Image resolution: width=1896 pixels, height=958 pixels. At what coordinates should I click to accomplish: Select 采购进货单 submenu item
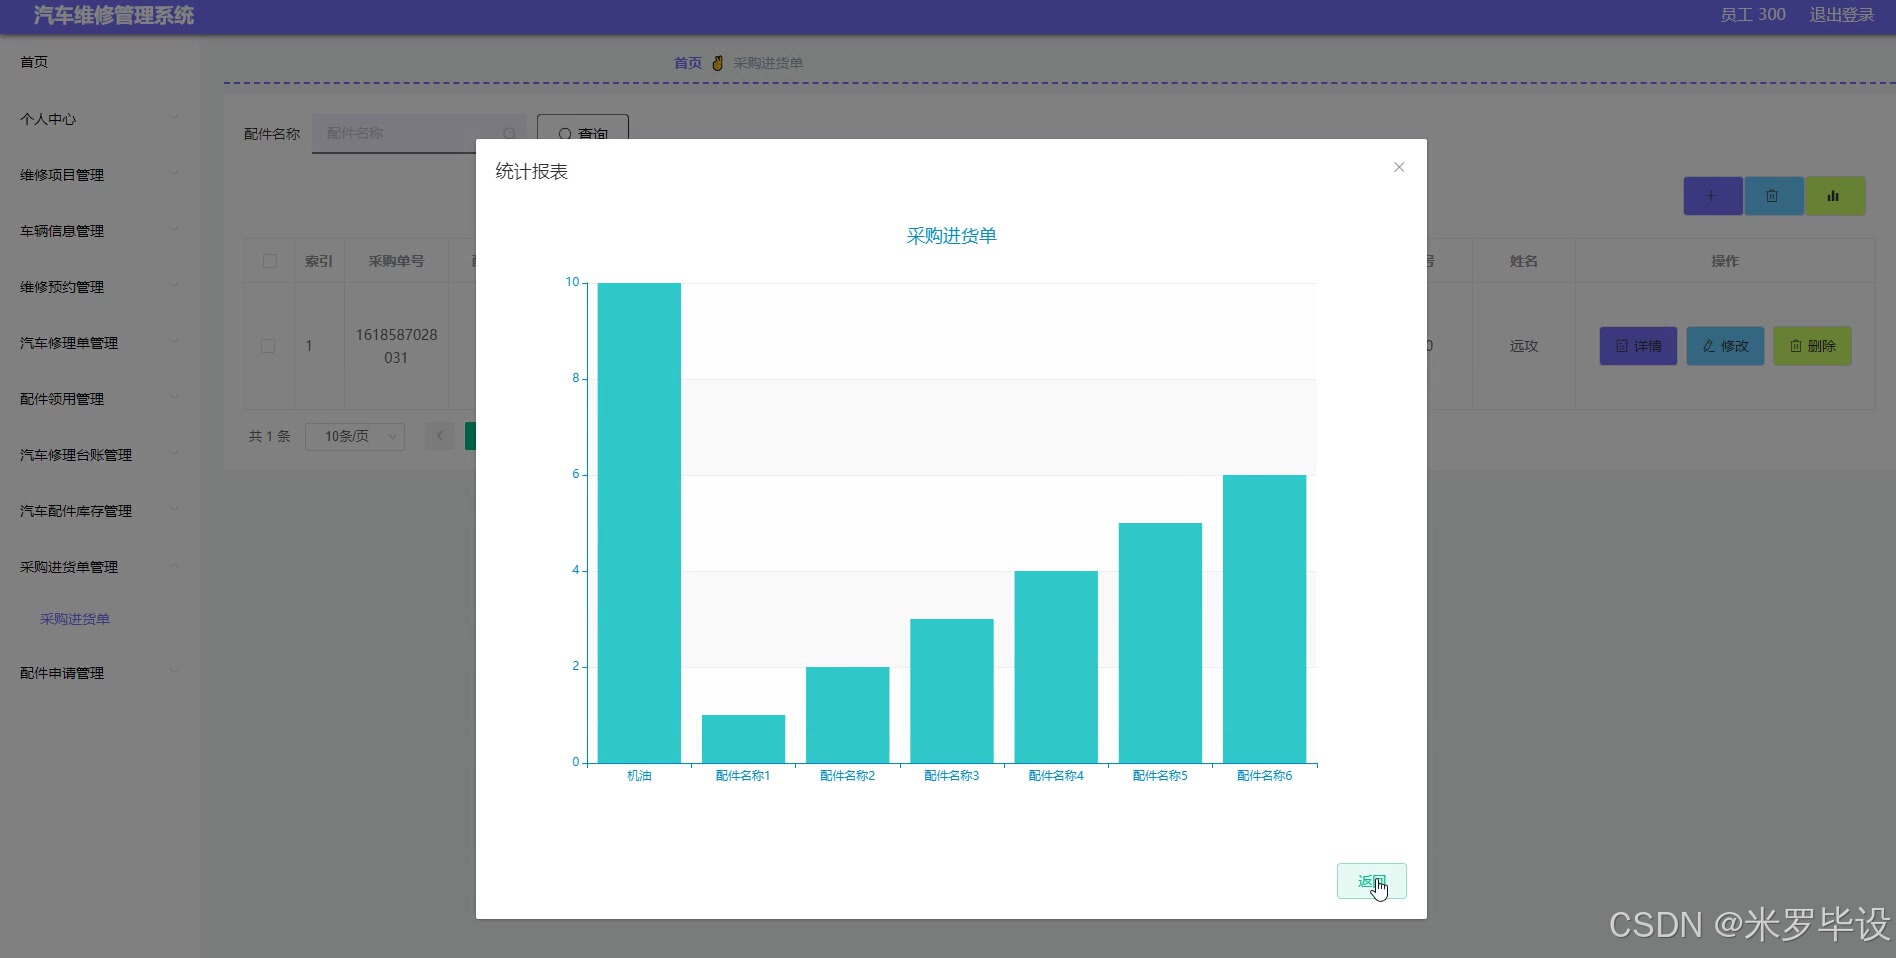click(x=75, y=619)
